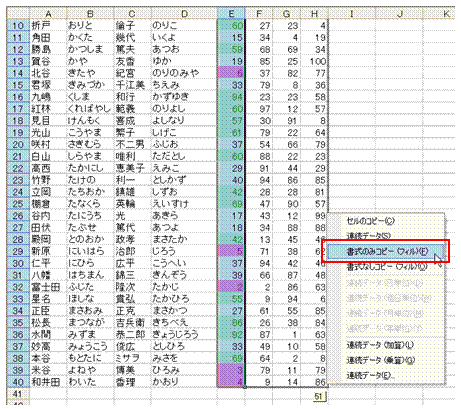Select row 40 header
Viewport: 461px width, 409px height.
pos(18,382)
